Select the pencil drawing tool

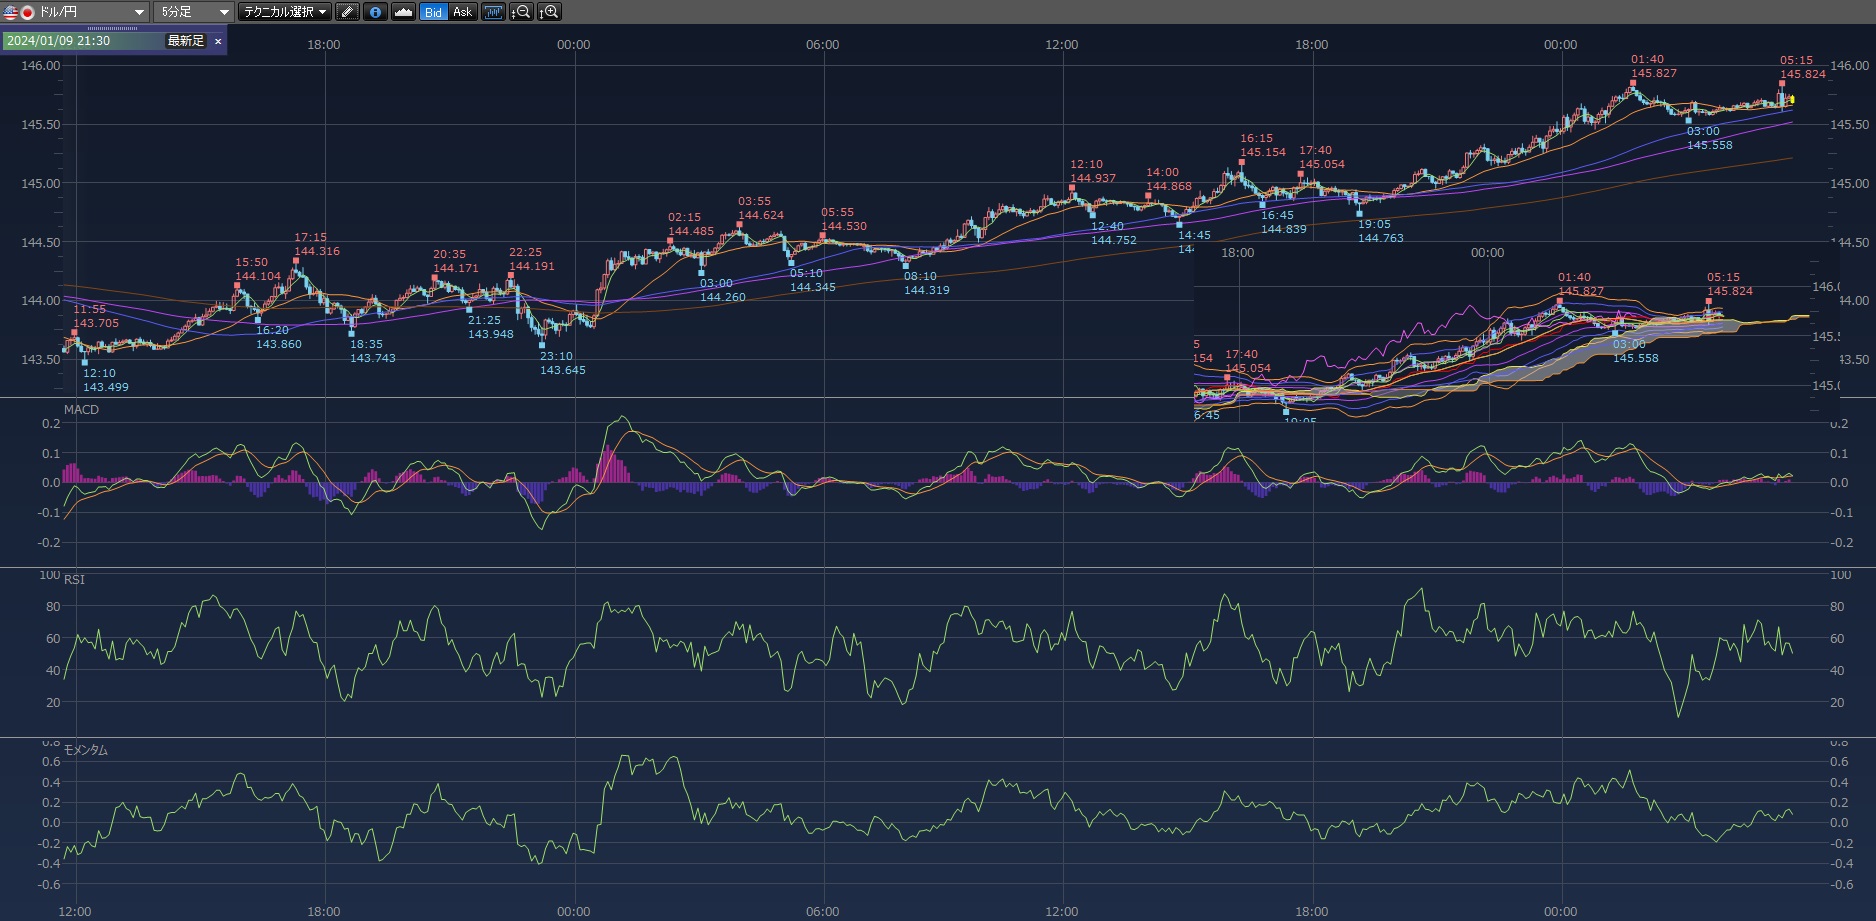[347, 12]
